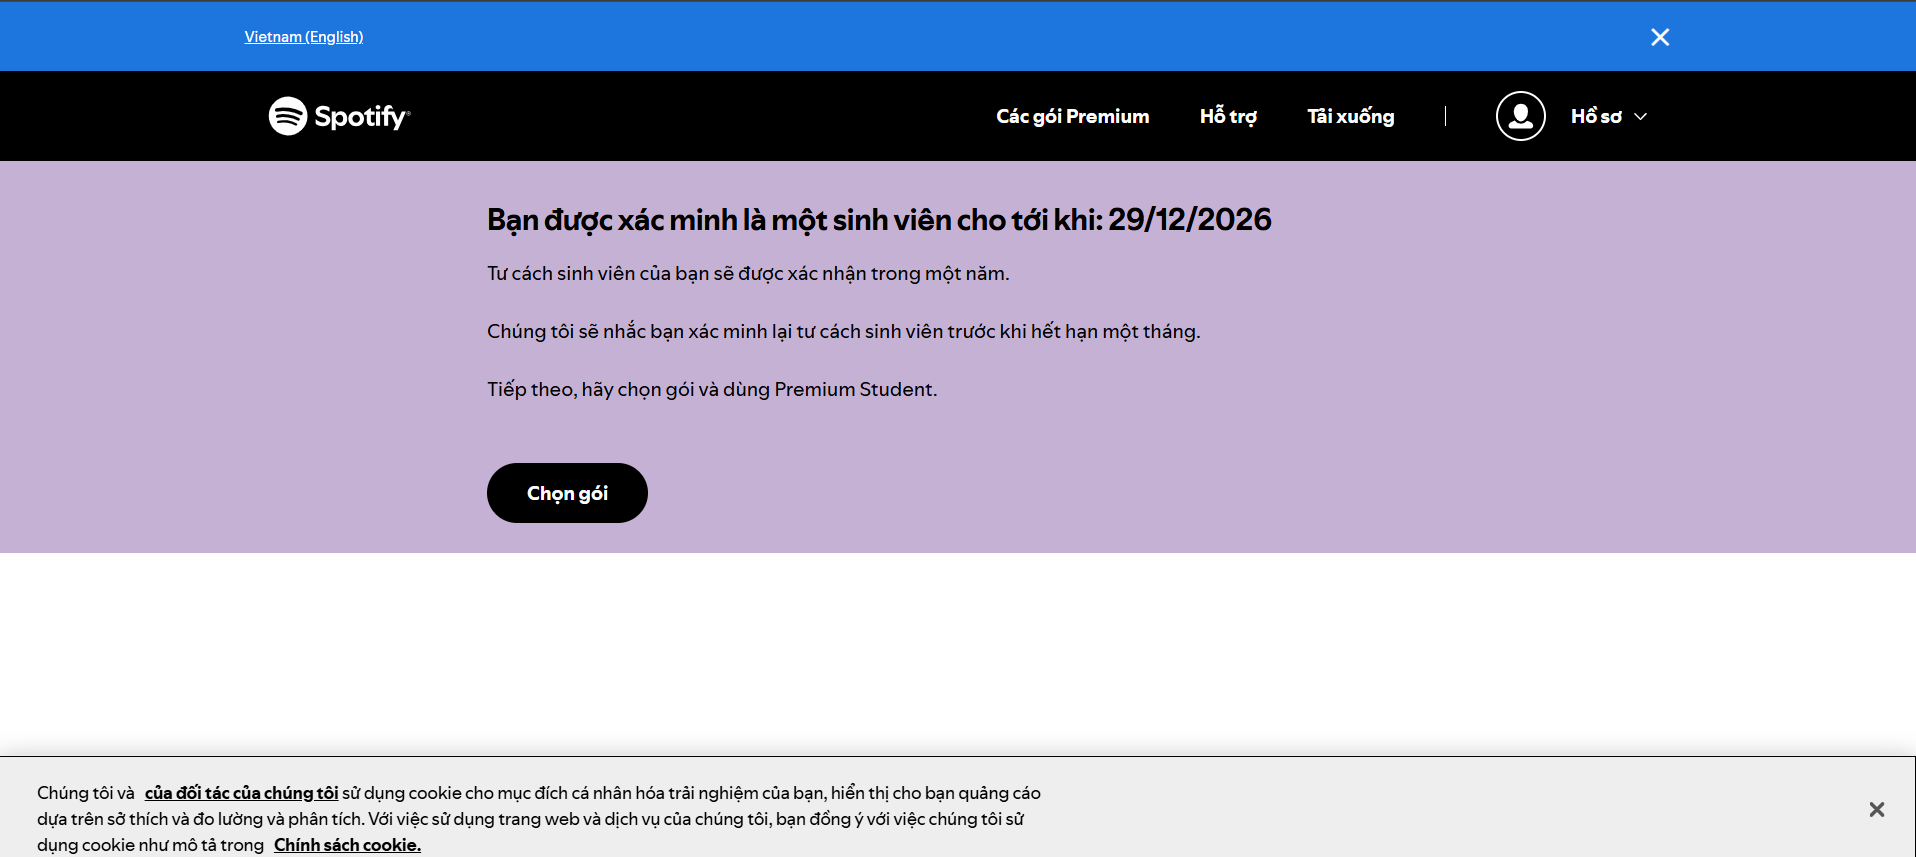Open the Chính sách cookie link

[x=347, y=845]
